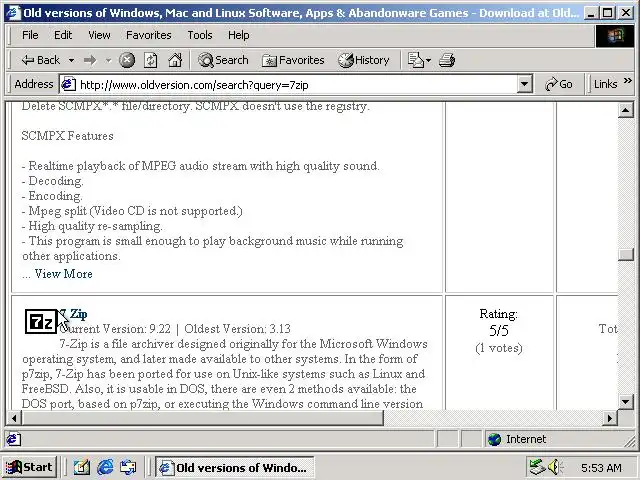Image resolution: width=640 pixels, height=480 pixels.
Task: Open the Favorites menu in menu bar
Action: 149,35
